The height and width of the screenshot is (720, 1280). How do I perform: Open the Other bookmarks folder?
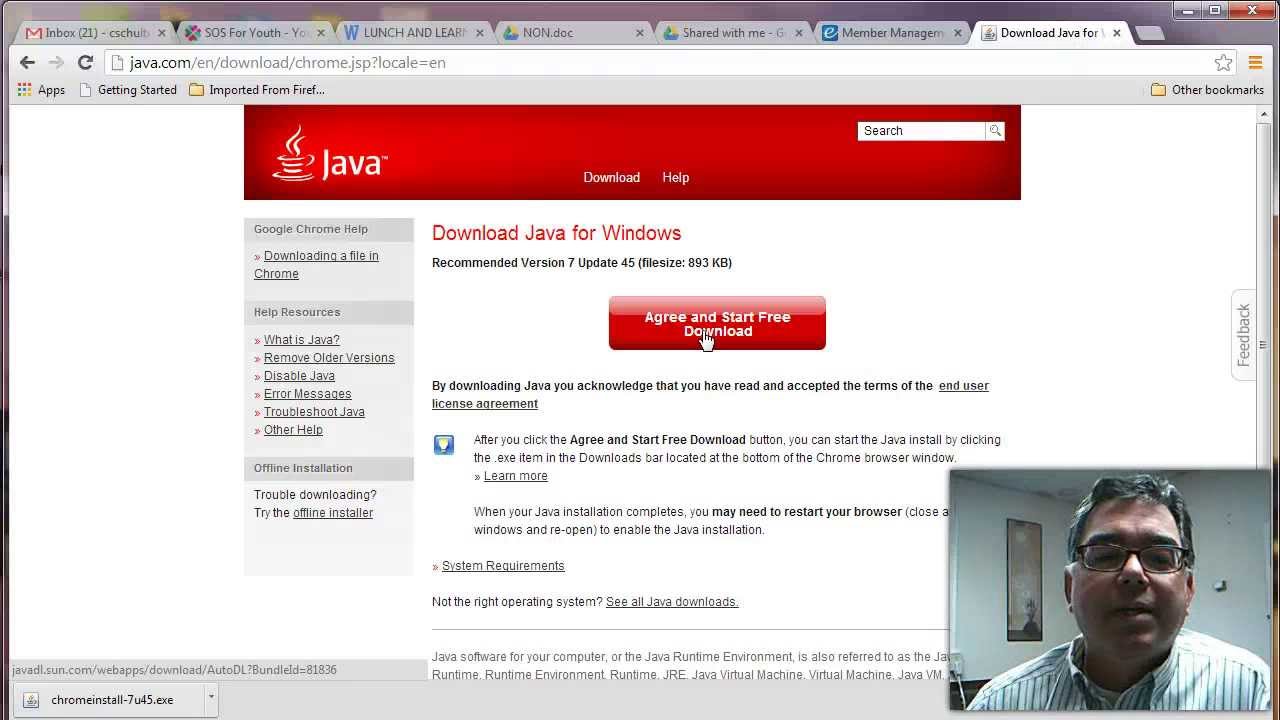pyautogui.click(x=1207, y=90)
